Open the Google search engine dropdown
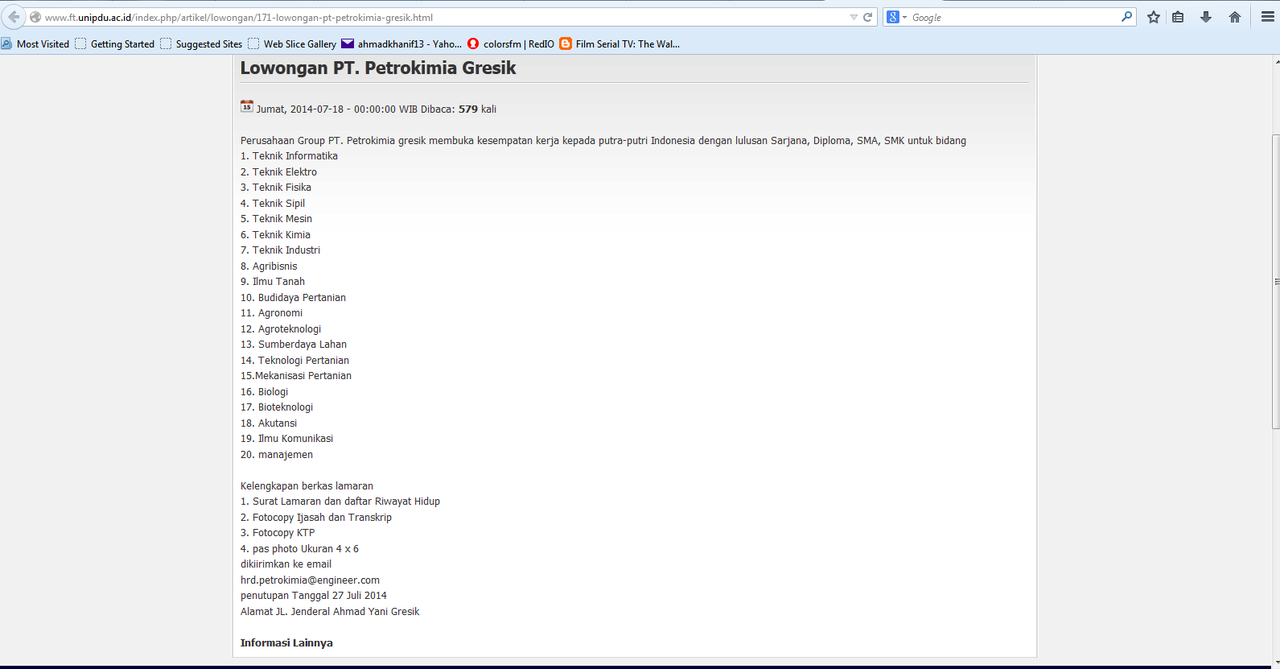Viewport: 1280px width, 669px height. [897, 17]
